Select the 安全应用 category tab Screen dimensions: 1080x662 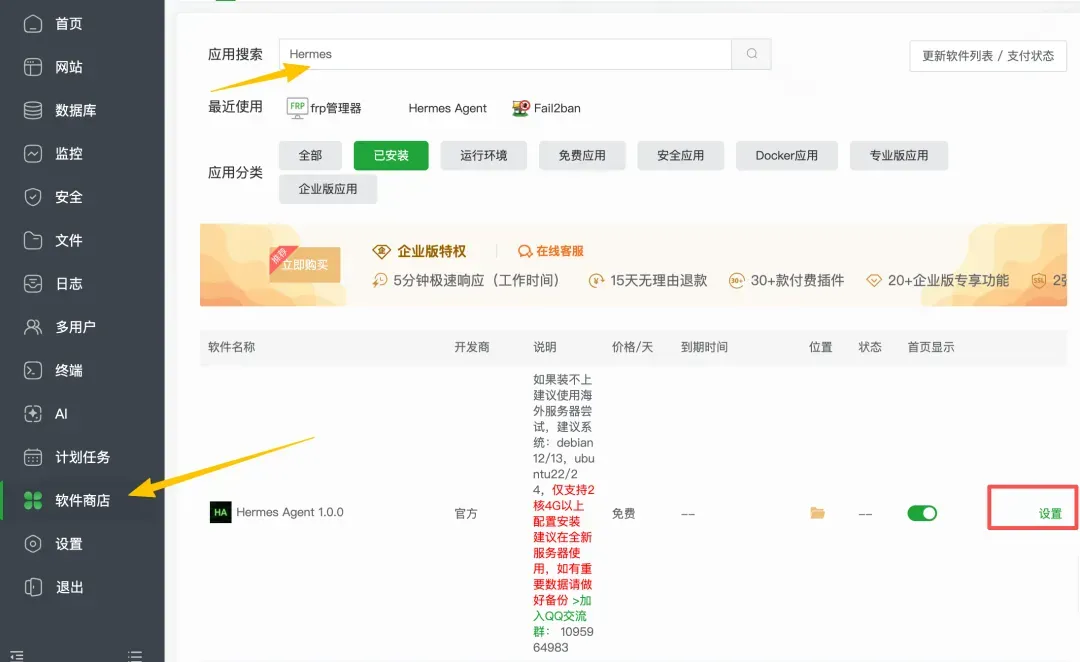[x=681, y=156]
